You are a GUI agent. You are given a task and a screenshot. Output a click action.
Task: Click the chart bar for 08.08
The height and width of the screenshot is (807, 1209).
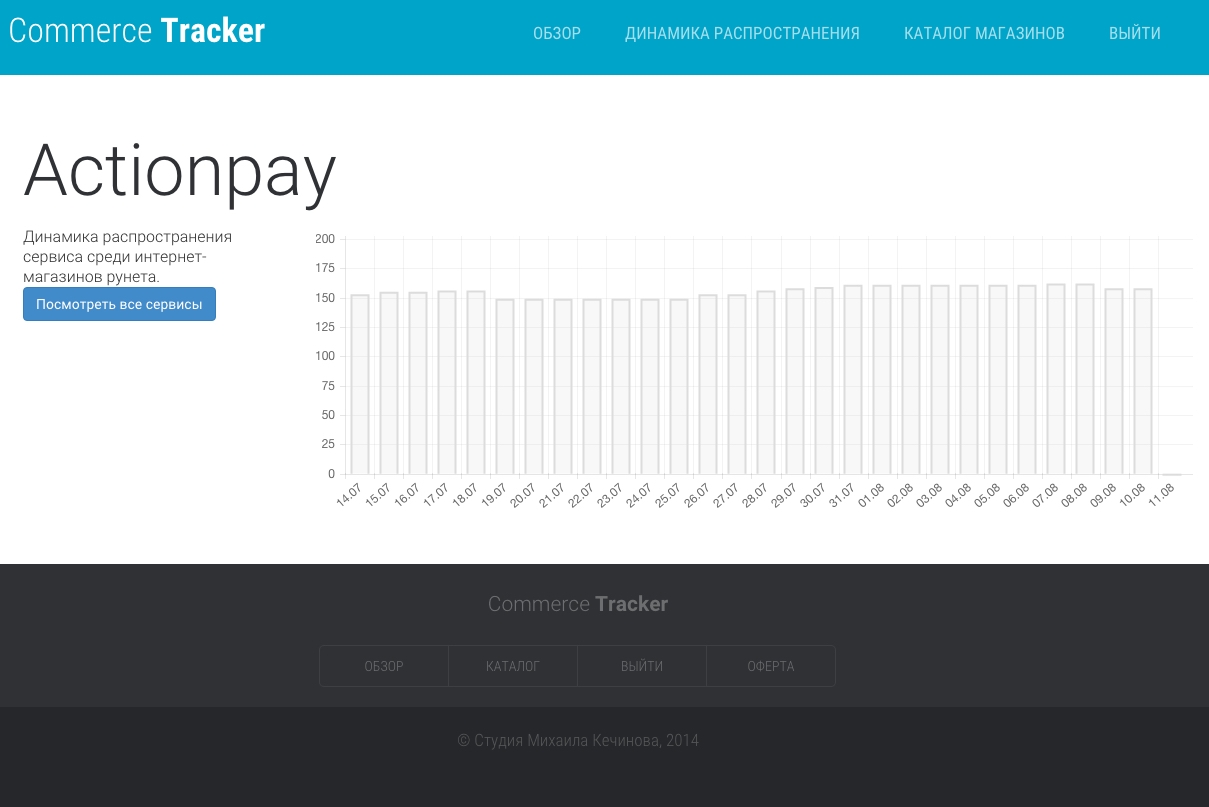click(x=1085, y=379)
